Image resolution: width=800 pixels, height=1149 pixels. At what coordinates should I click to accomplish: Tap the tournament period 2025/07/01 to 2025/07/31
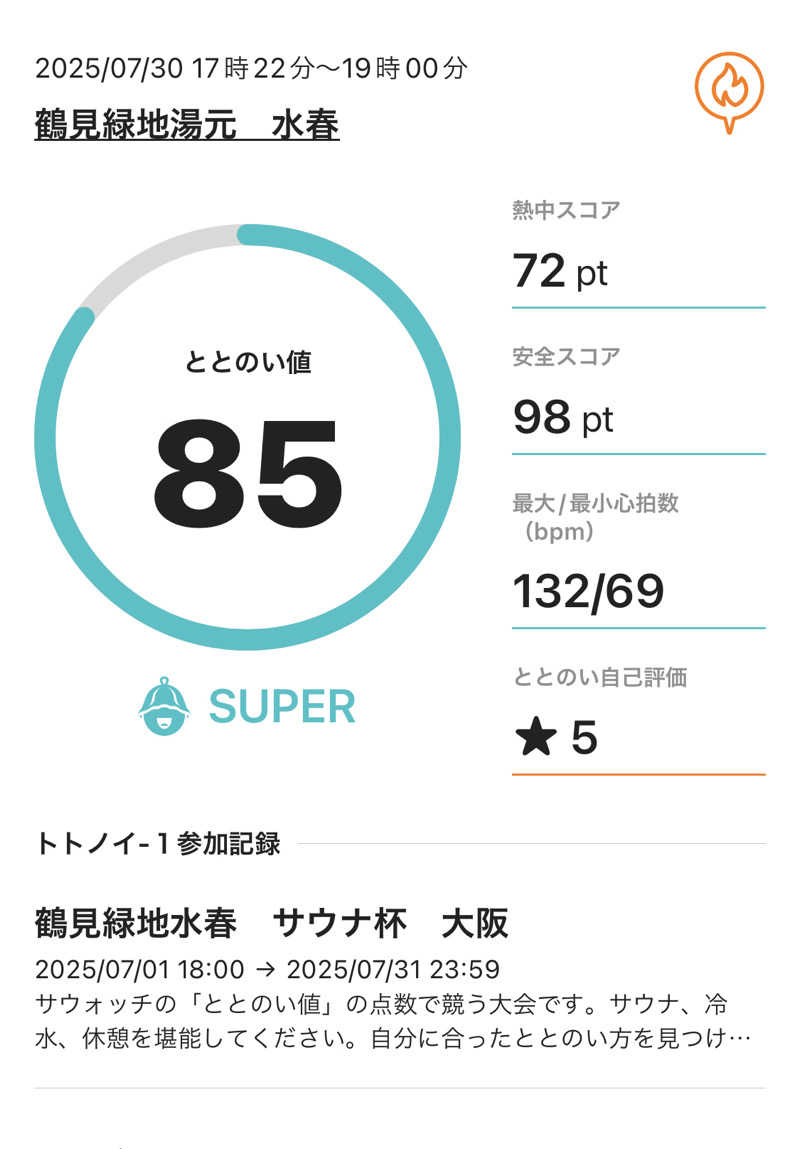click(x=267, y=969)
